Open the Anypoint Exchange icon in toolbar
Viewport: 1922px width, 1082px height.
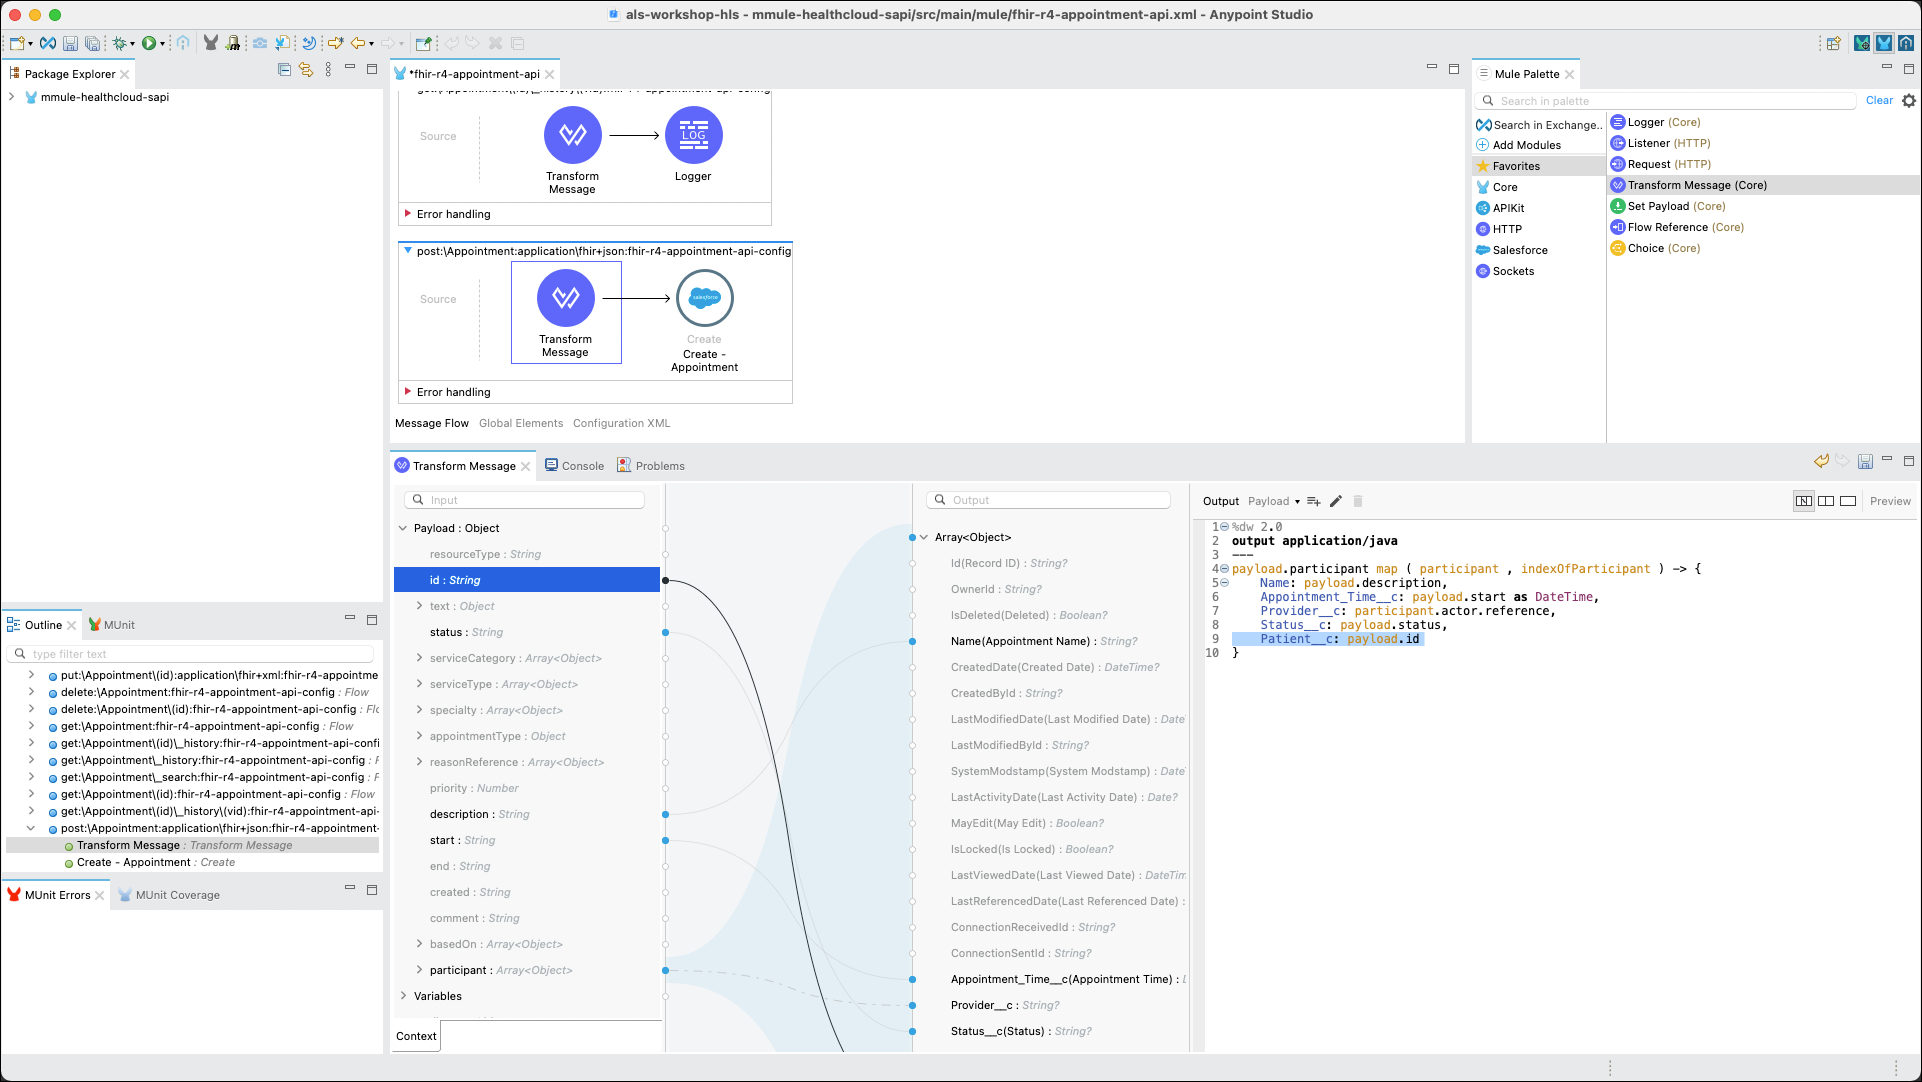48,43
